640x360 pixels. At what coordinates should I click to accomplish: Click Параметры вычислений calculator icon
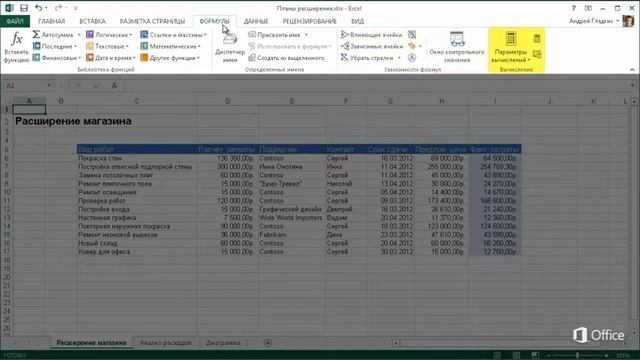point(510,39)
